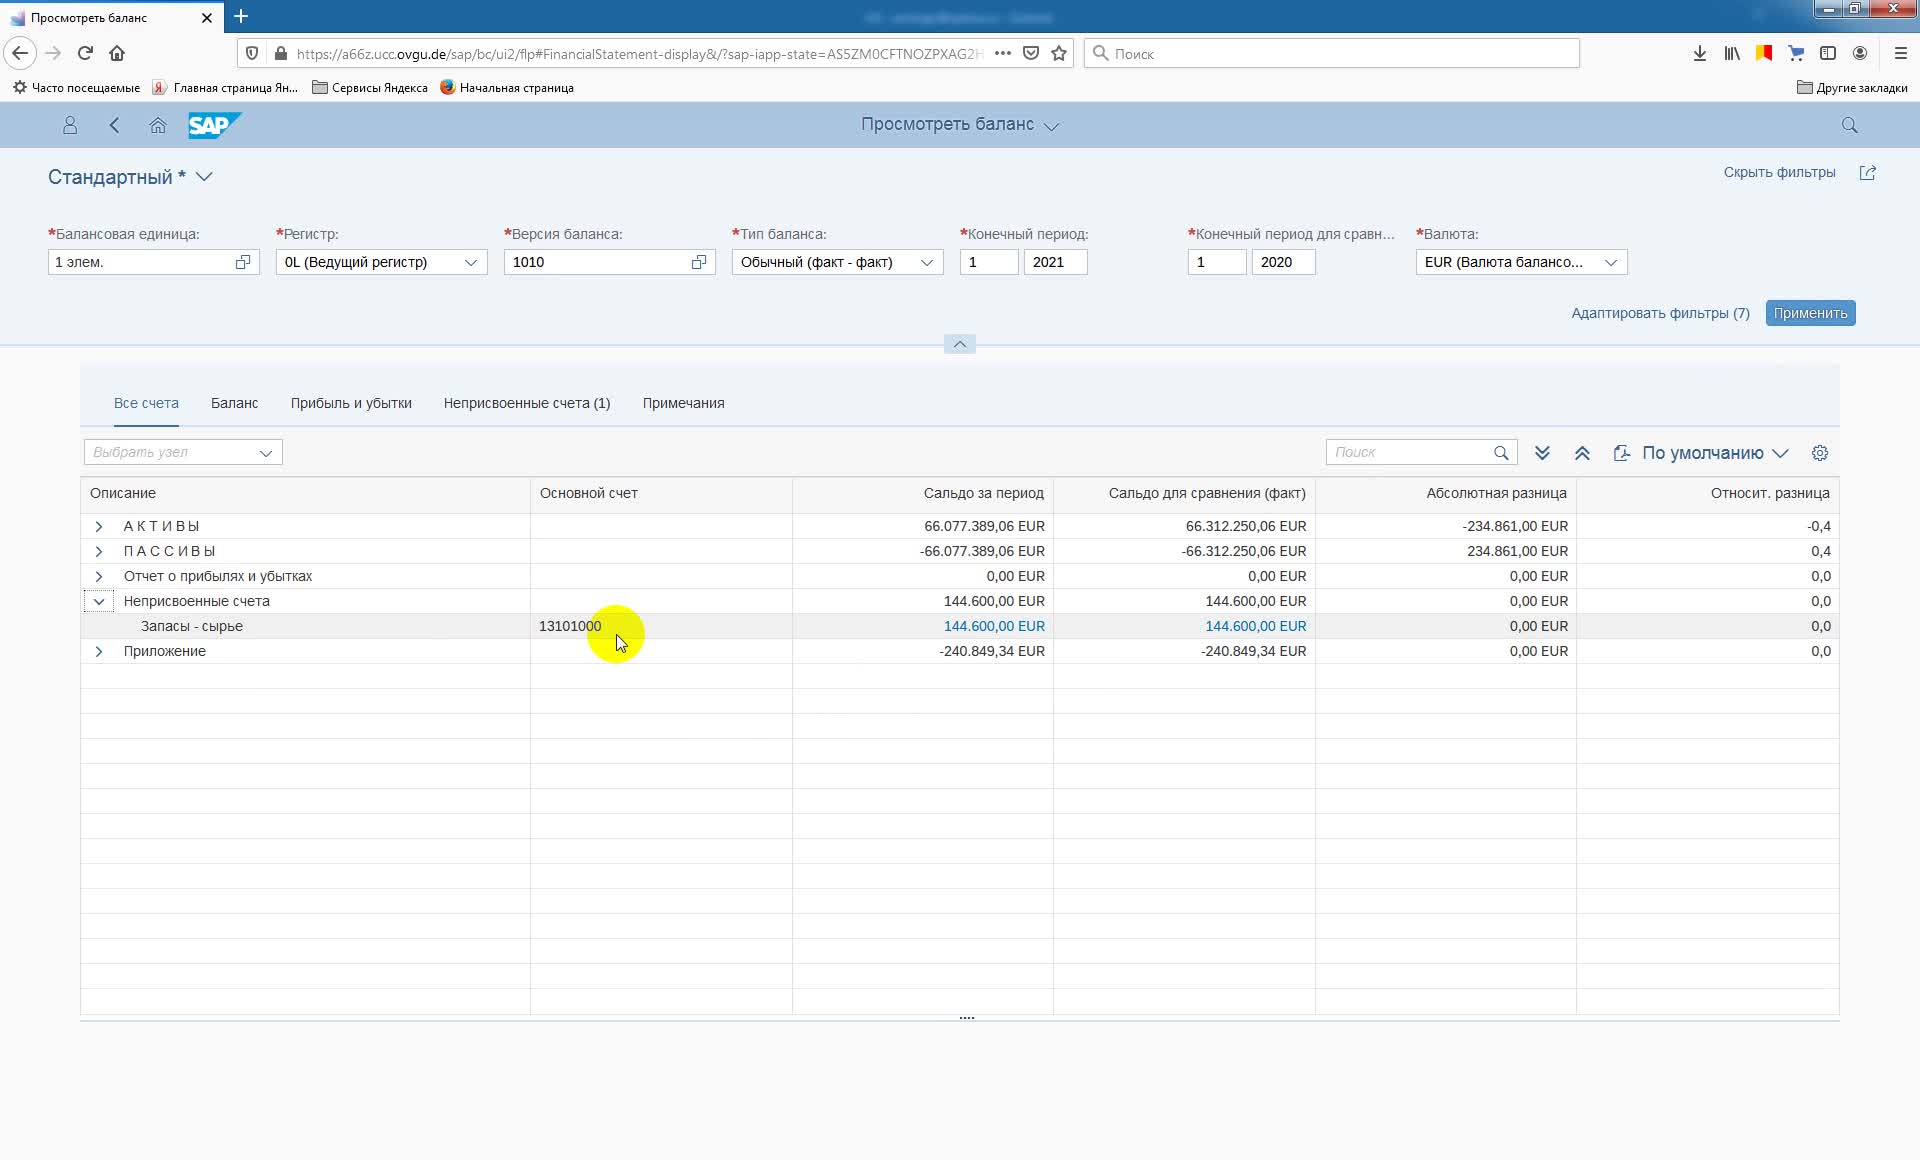Image resolution: width=1920 pixels, height=1160 pixels.
Task: Switch to the Все счета tab
Action: click(x=146, y=403)
